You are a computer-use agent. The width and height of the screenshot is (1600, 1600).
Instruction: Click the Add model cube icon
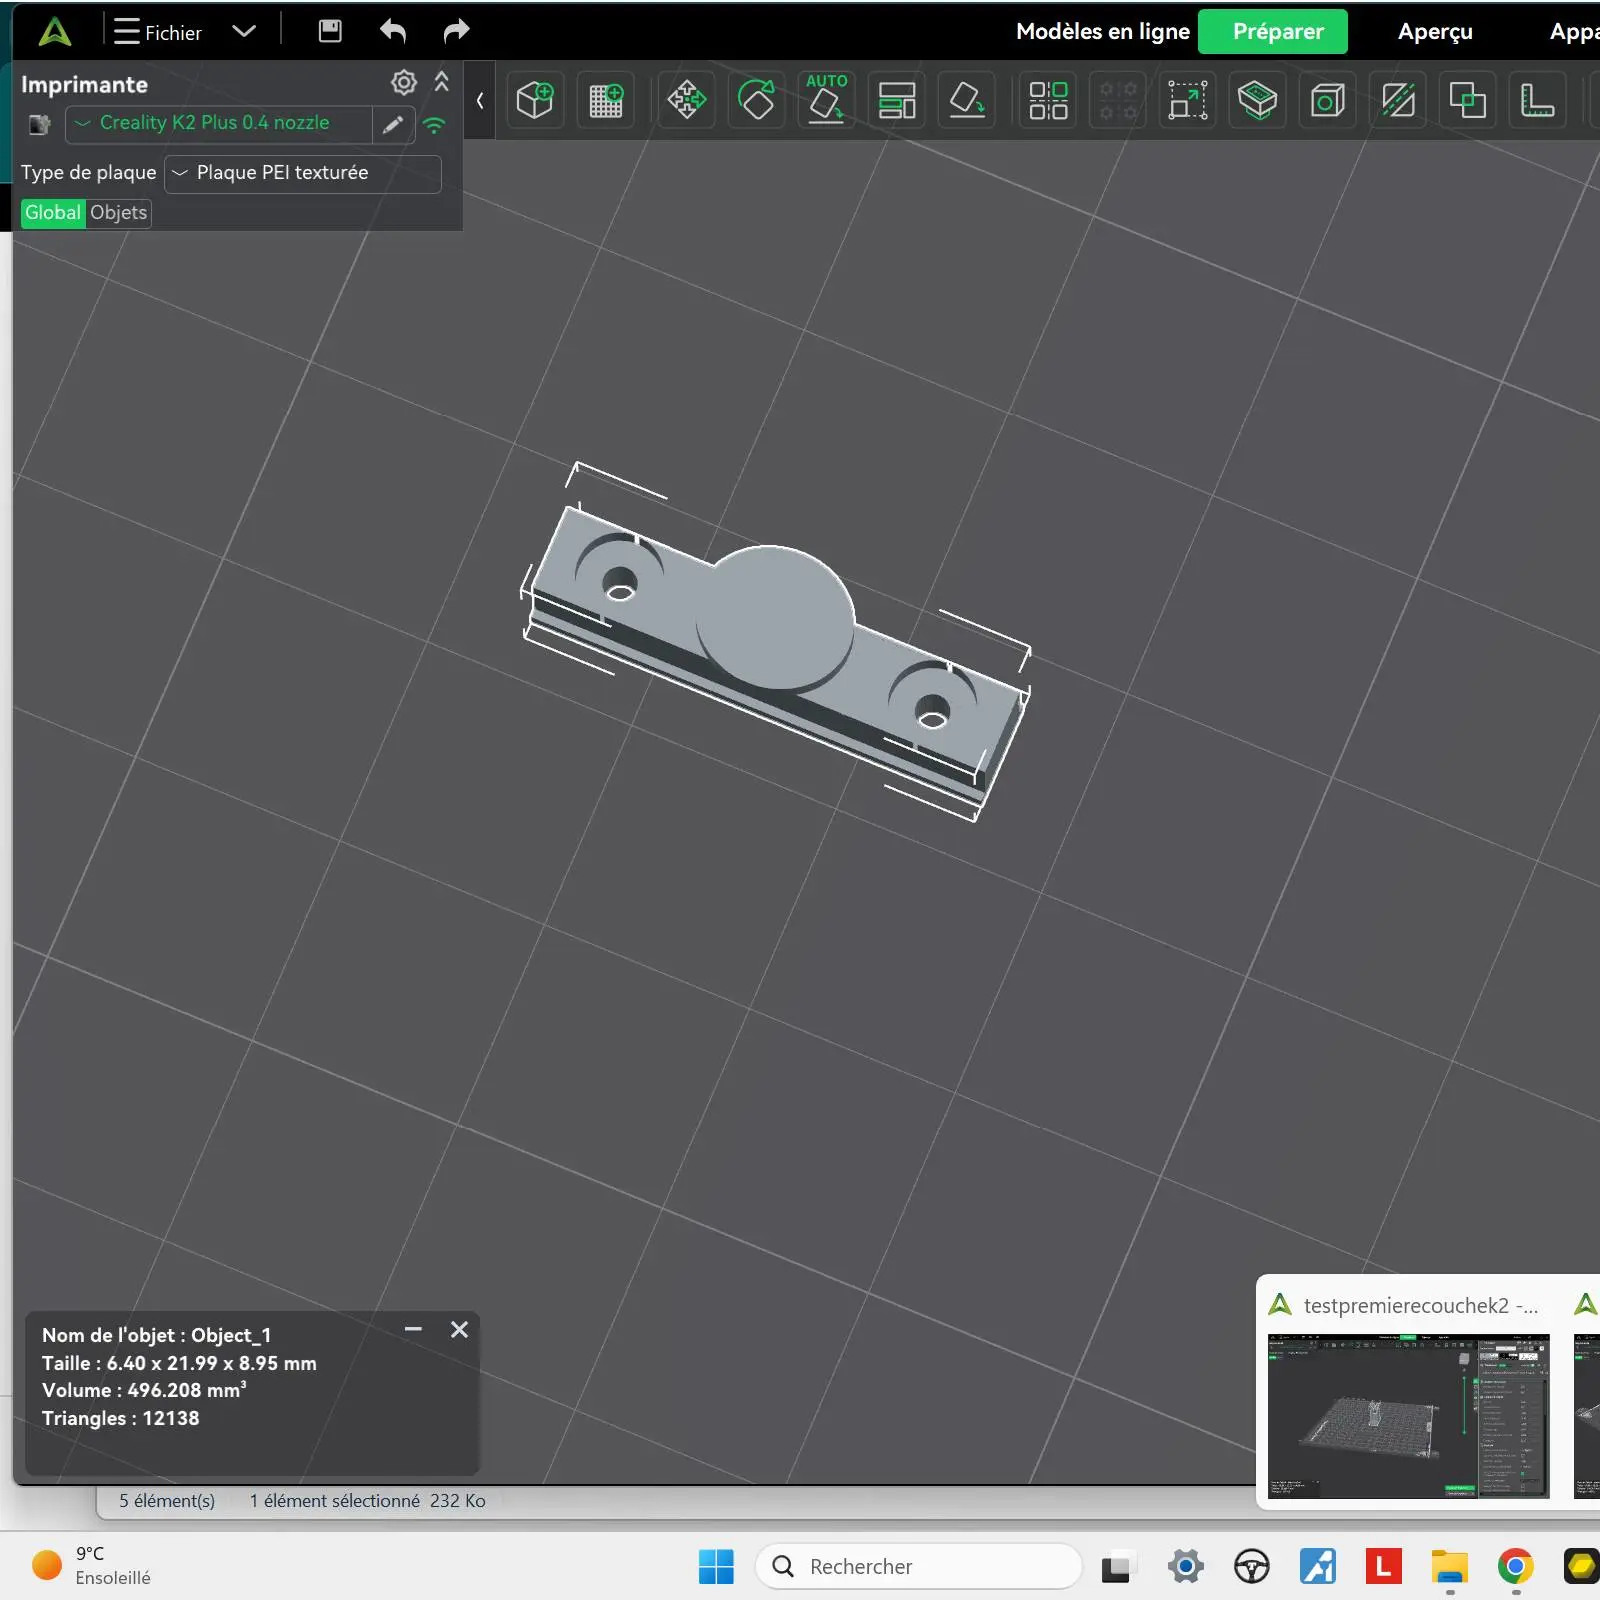535,100
